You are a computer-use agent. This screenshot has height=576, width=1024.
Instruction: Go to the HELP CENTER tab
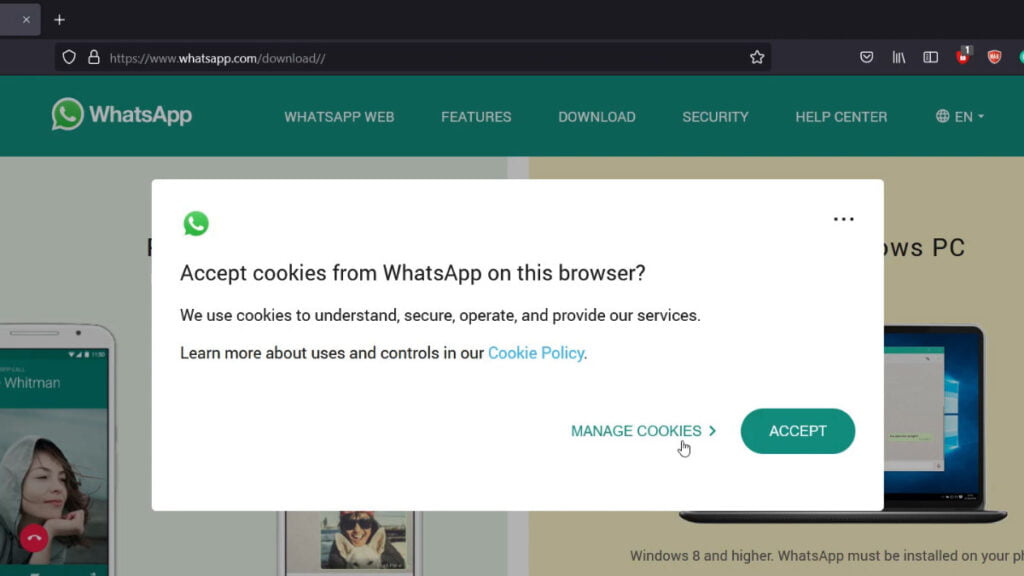pyautogui.click(x=841, y=117)
